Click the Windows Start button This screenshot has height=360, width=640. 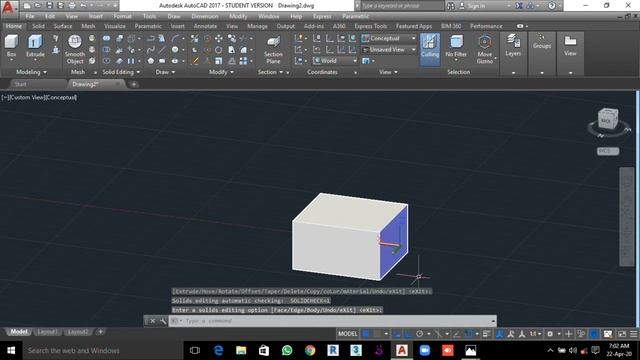pyautogui.click(x=11, y=351)
